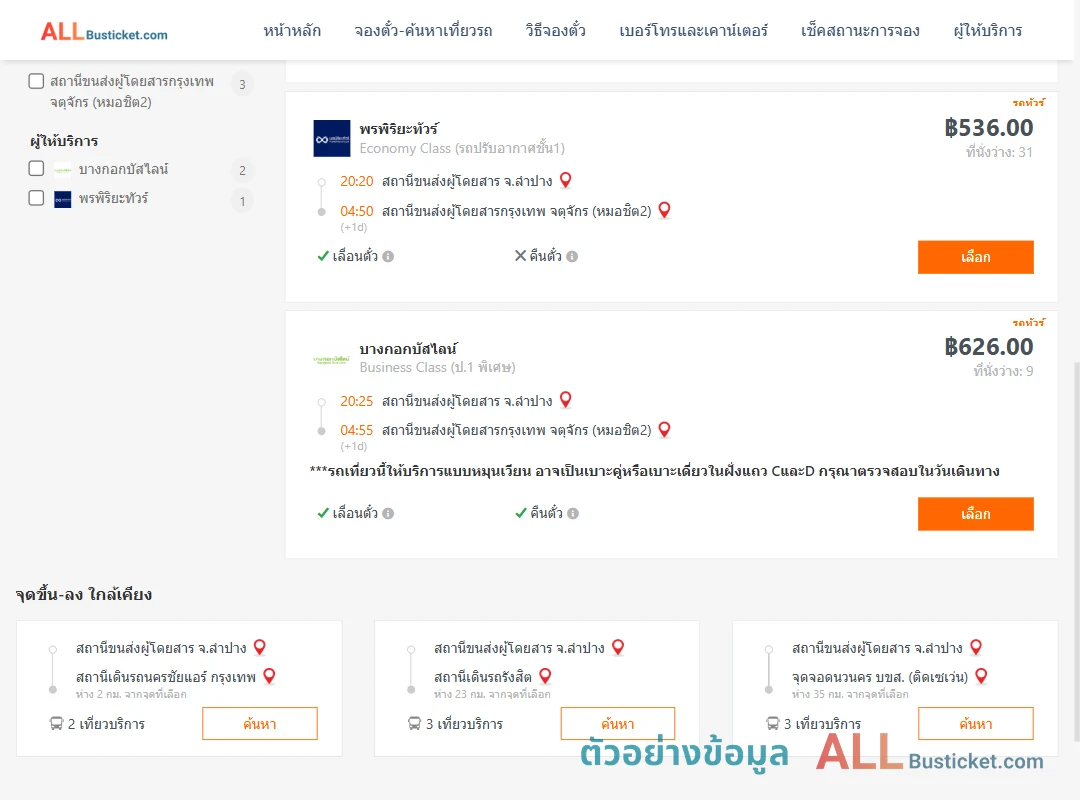Click บางกอกบัสไลน์ operator name on trip card
The image size is (1080, 800).
tap(408, 349)
